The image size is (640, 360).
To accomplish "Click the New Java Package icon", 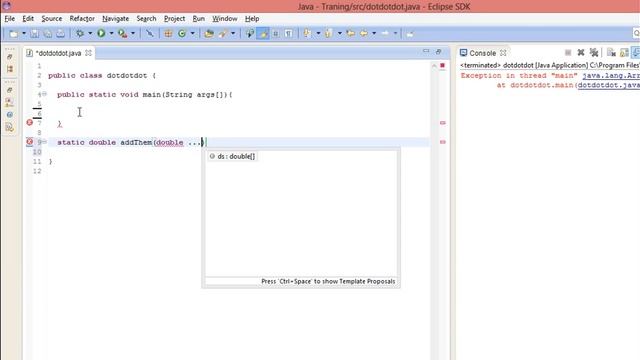I will (168, 33).
